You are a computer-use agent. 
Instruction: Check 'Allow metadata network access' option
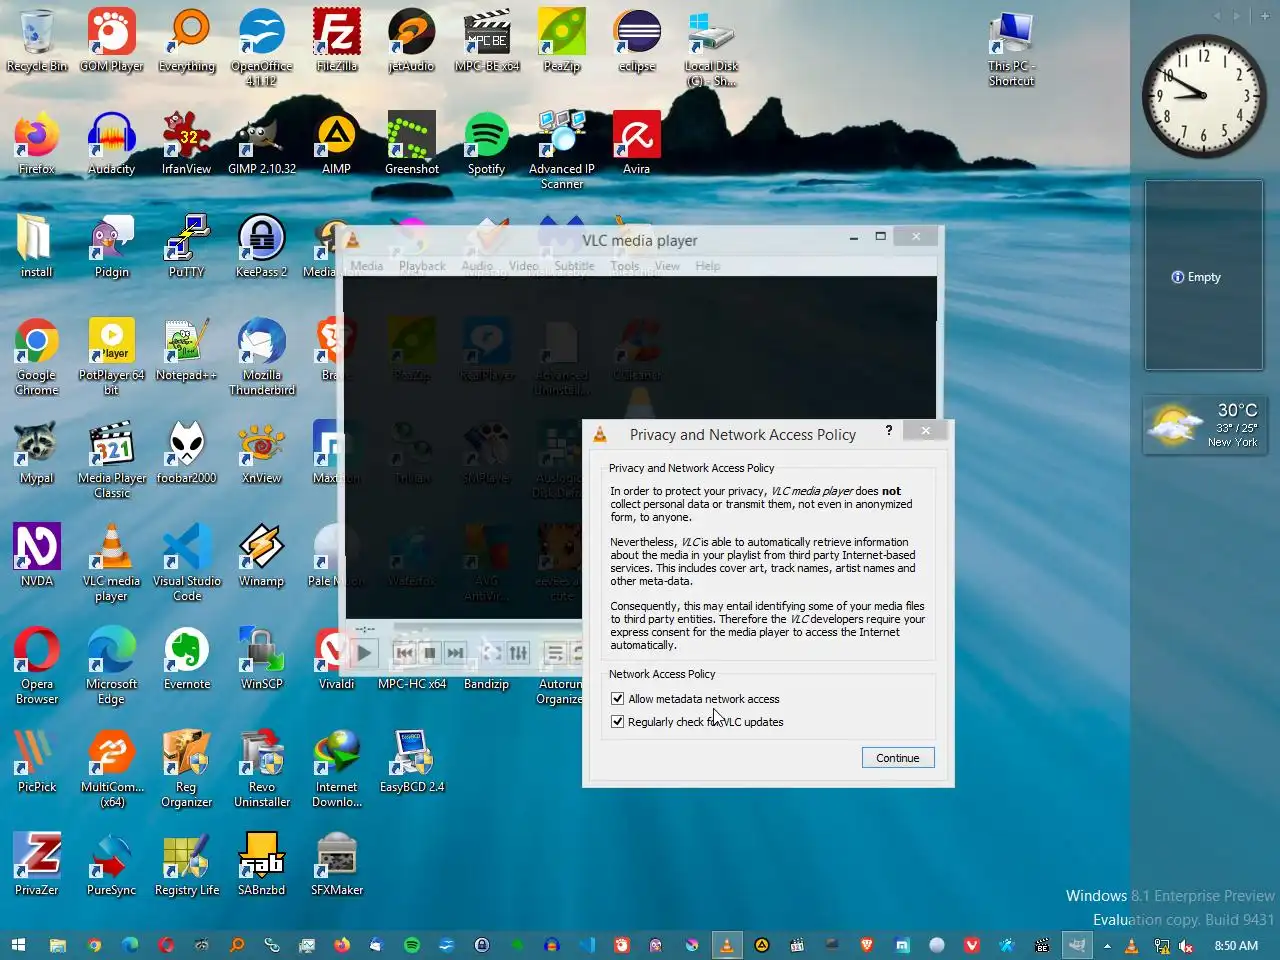pos(617,699)
